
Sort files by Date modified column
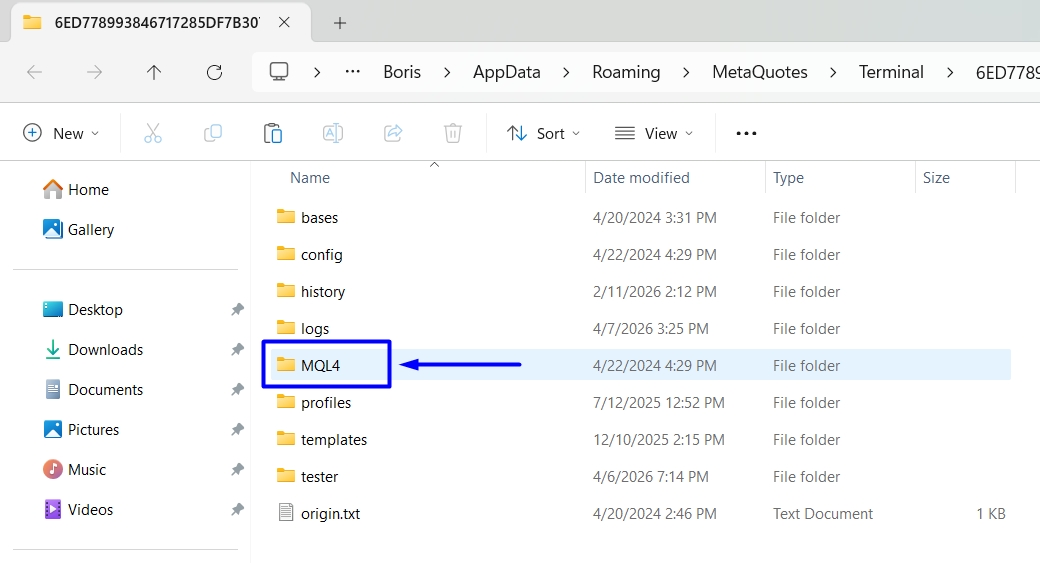point(641,178)
